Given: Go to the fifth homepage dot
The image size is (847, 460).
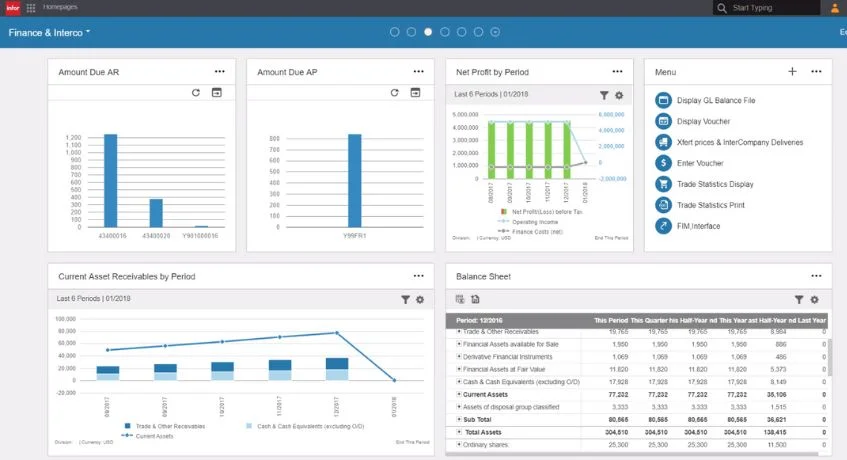Looking at the screenshot, I should point(461,32).
